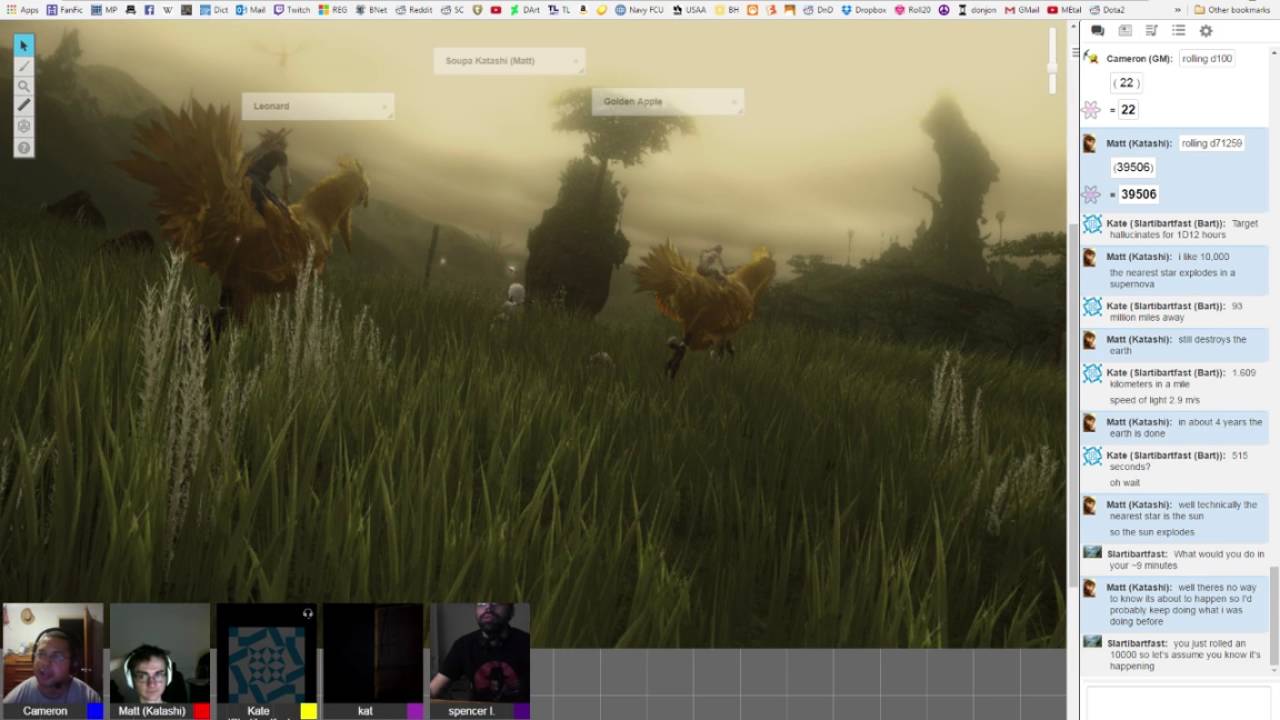
Task: Open the Navy FCU bookmark
Action: click(639, 10)
